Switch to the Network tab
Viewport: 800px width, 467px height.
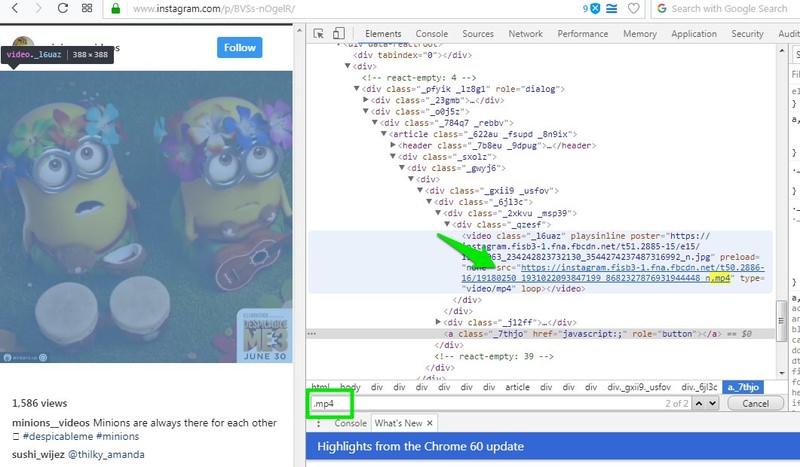[525, 33]
